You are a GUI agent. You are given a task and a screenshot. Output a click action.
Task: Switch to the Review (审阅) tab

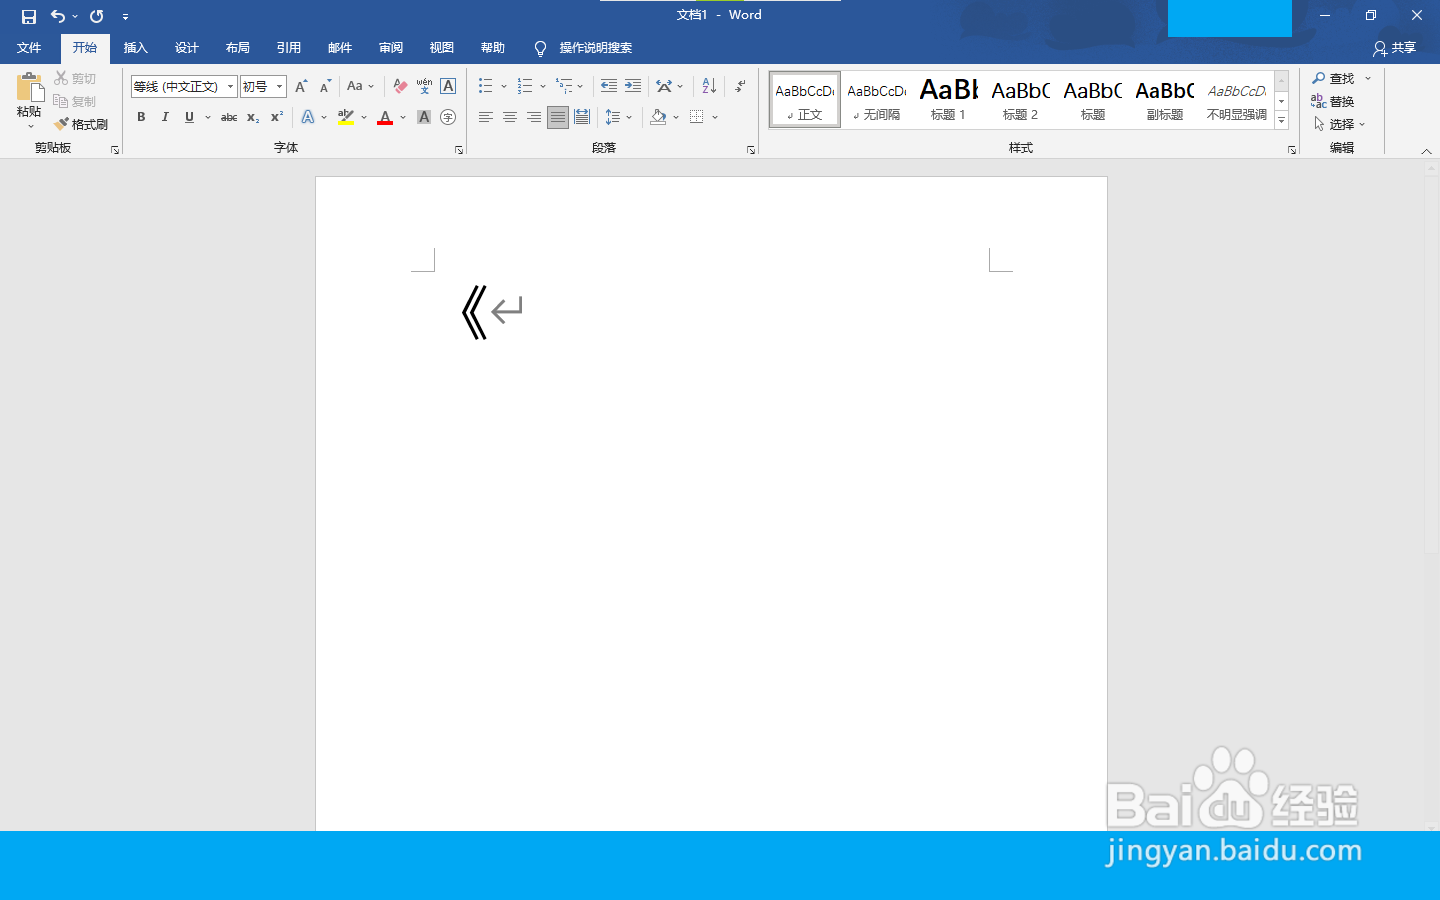390,48
